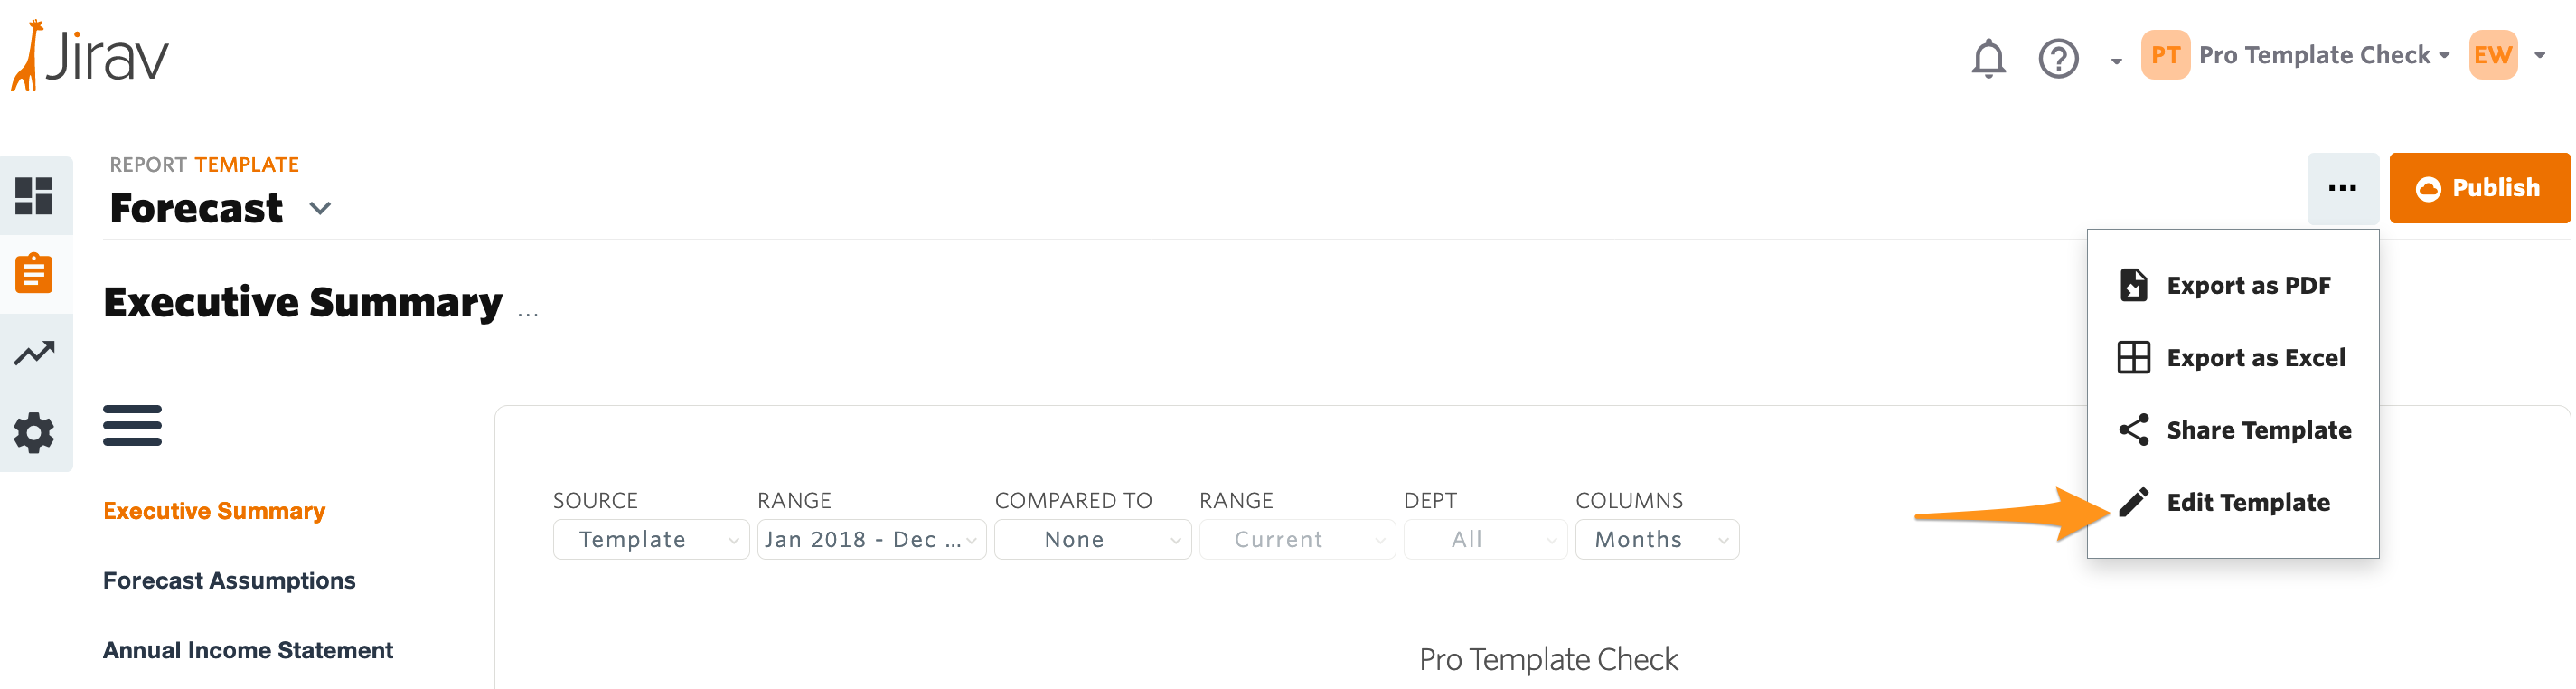Toggle the hamburger section list menu
Screen dimensions: 2576x689
[x=132, y=425]
